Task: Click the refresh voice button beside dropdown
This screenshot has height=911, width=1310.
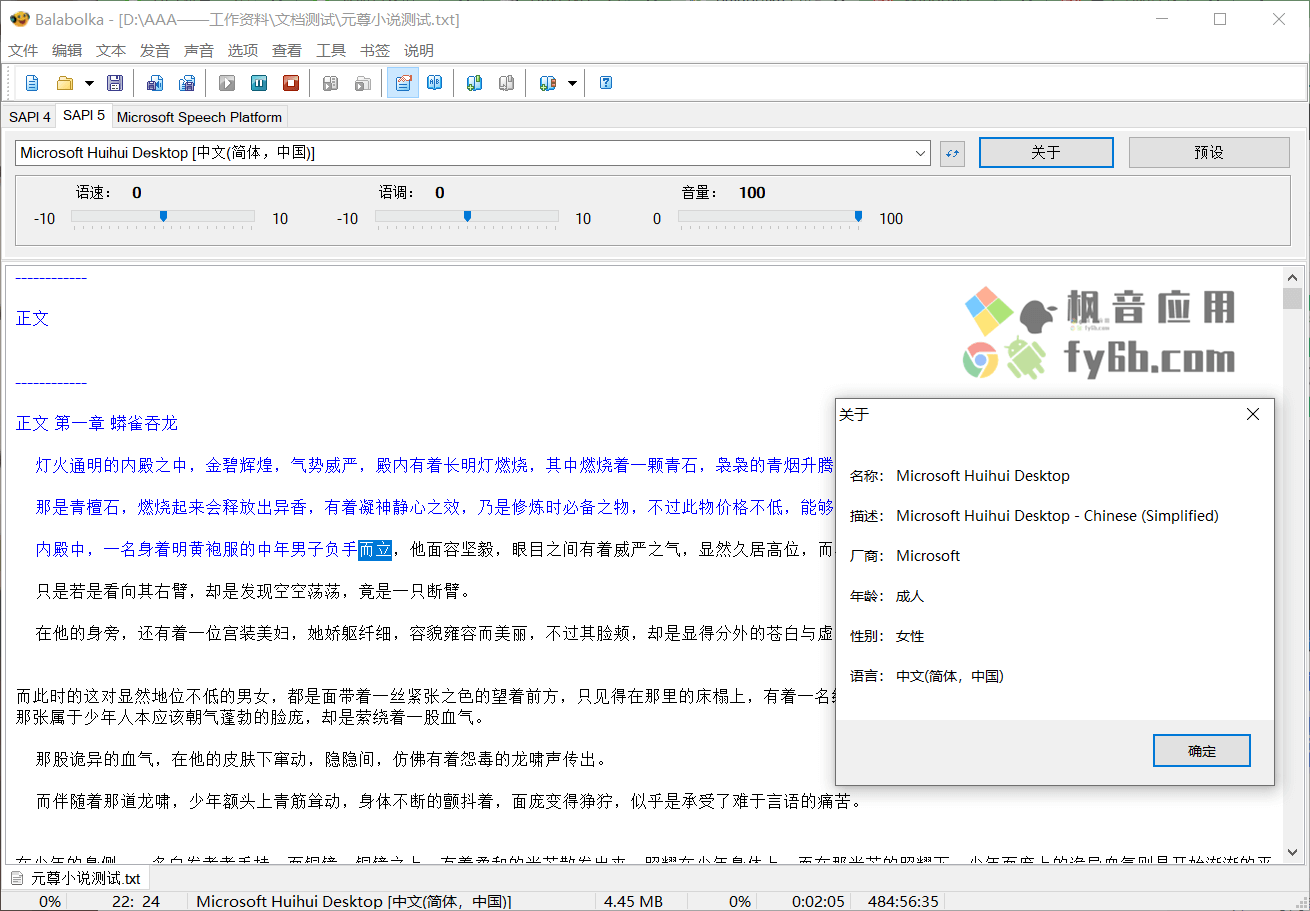Action: click(952, 153)
